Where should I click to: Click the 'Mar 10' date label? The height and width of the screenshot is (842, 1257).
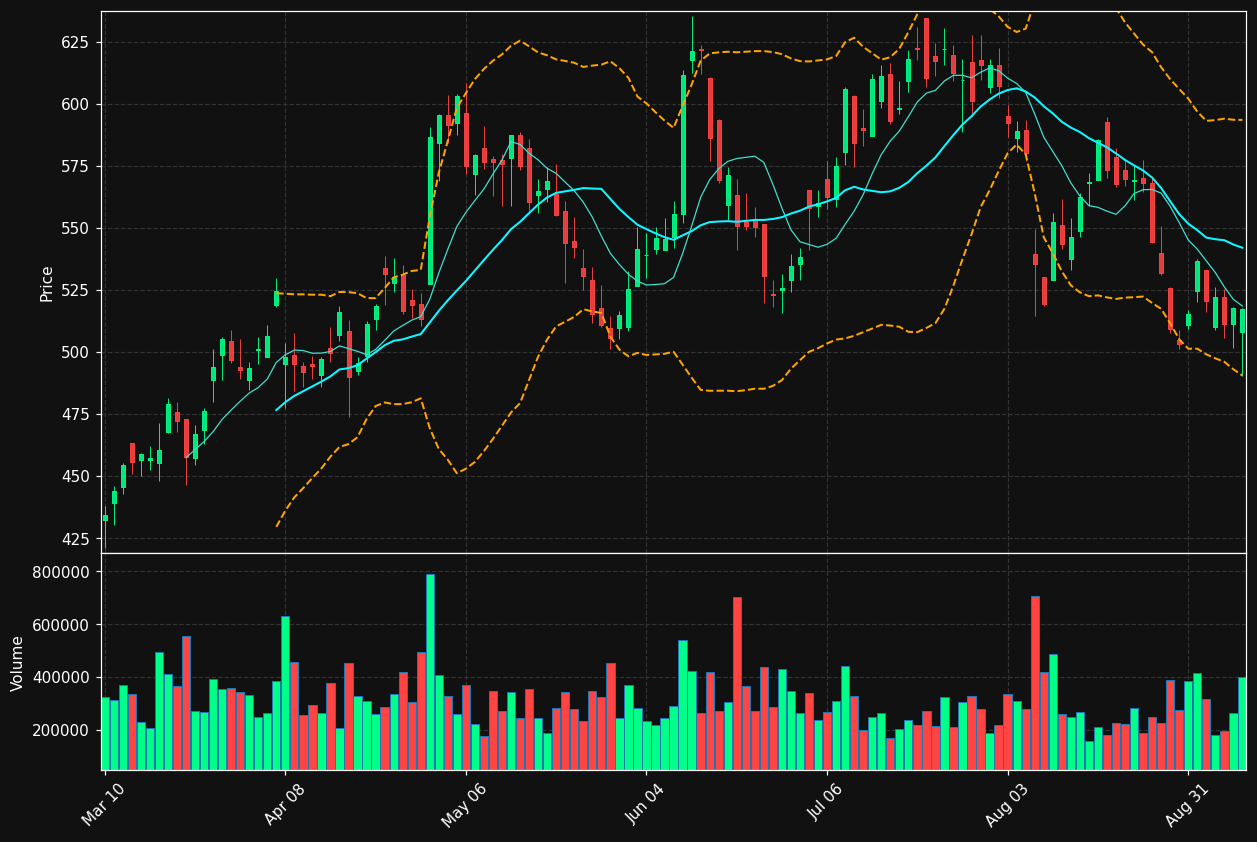coord(104,805)
